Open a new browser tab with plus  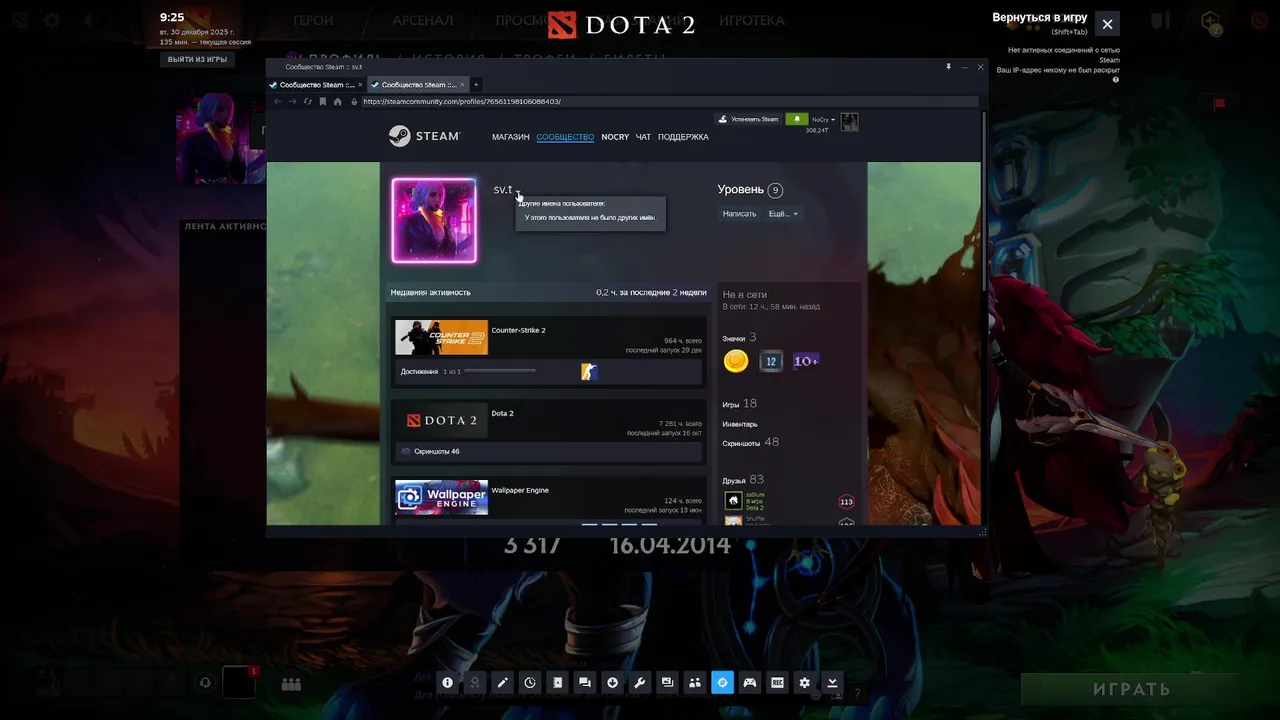click(x=476, y=85)
